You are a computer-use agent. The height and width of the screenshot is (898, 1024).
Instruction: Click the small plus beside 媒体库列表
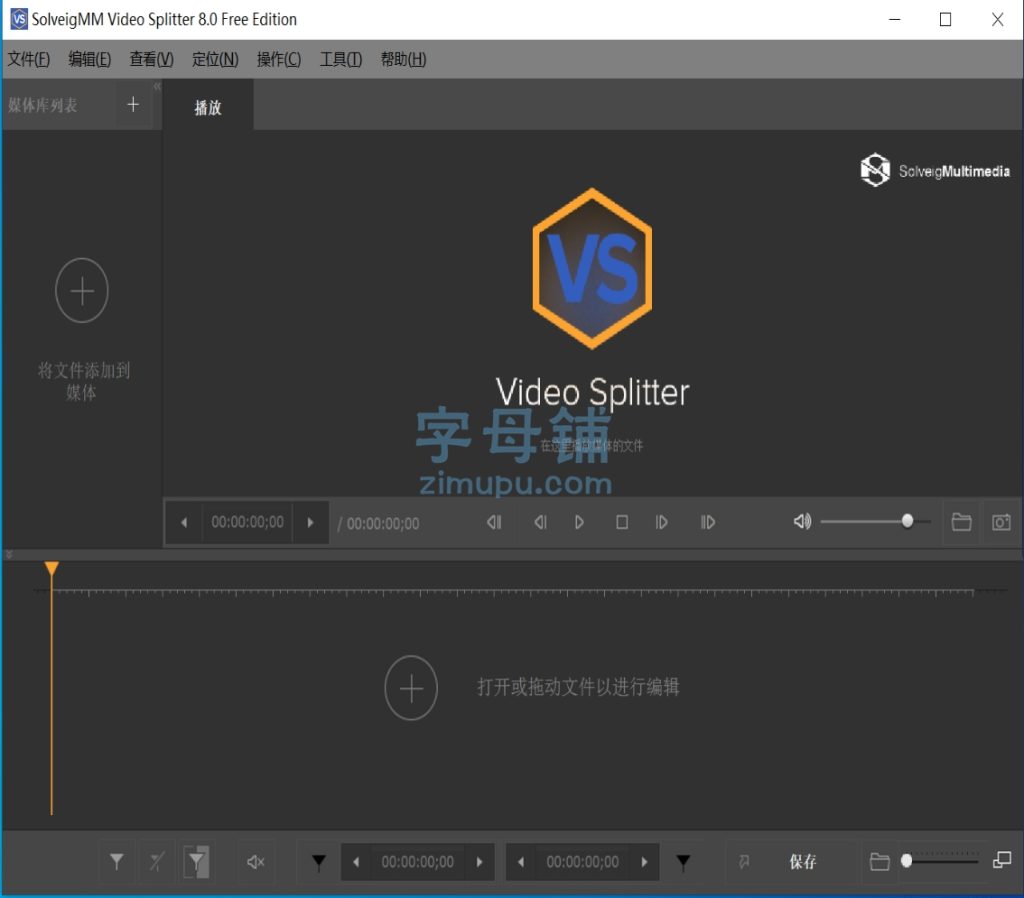(x=133, y=104)
